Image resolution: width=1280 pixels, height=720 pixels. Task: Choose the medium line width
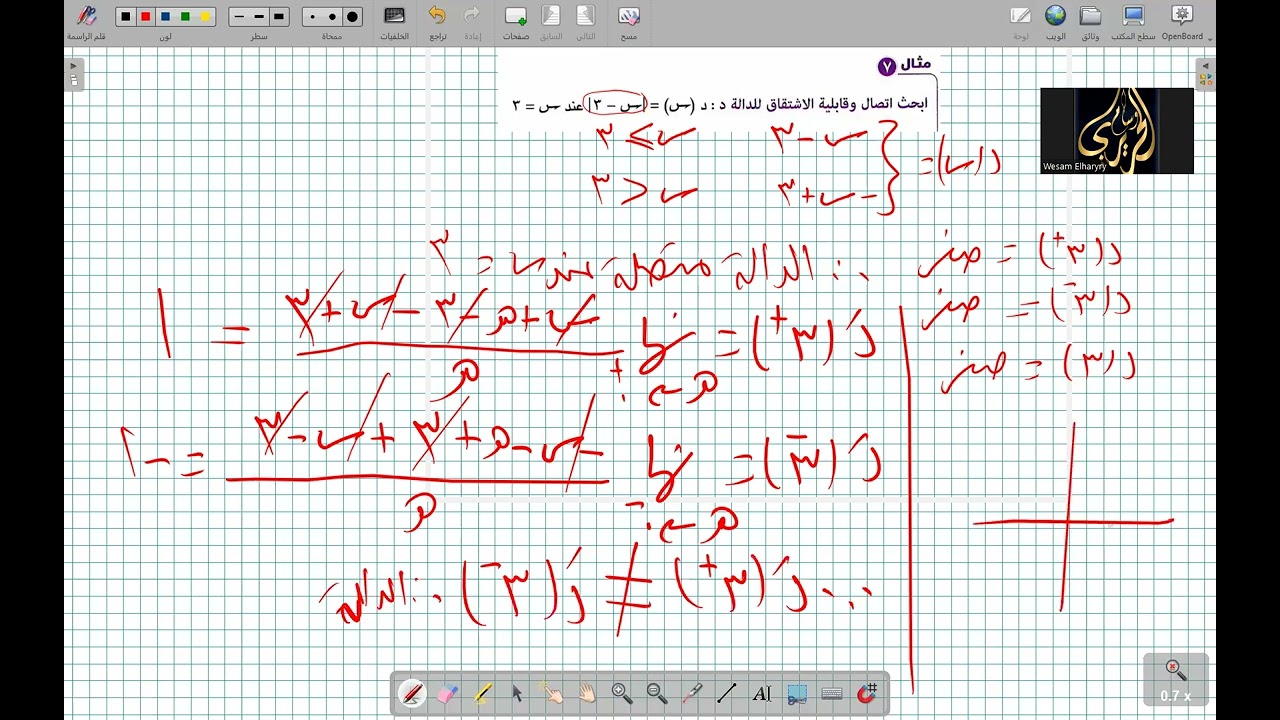pos(259,17)
